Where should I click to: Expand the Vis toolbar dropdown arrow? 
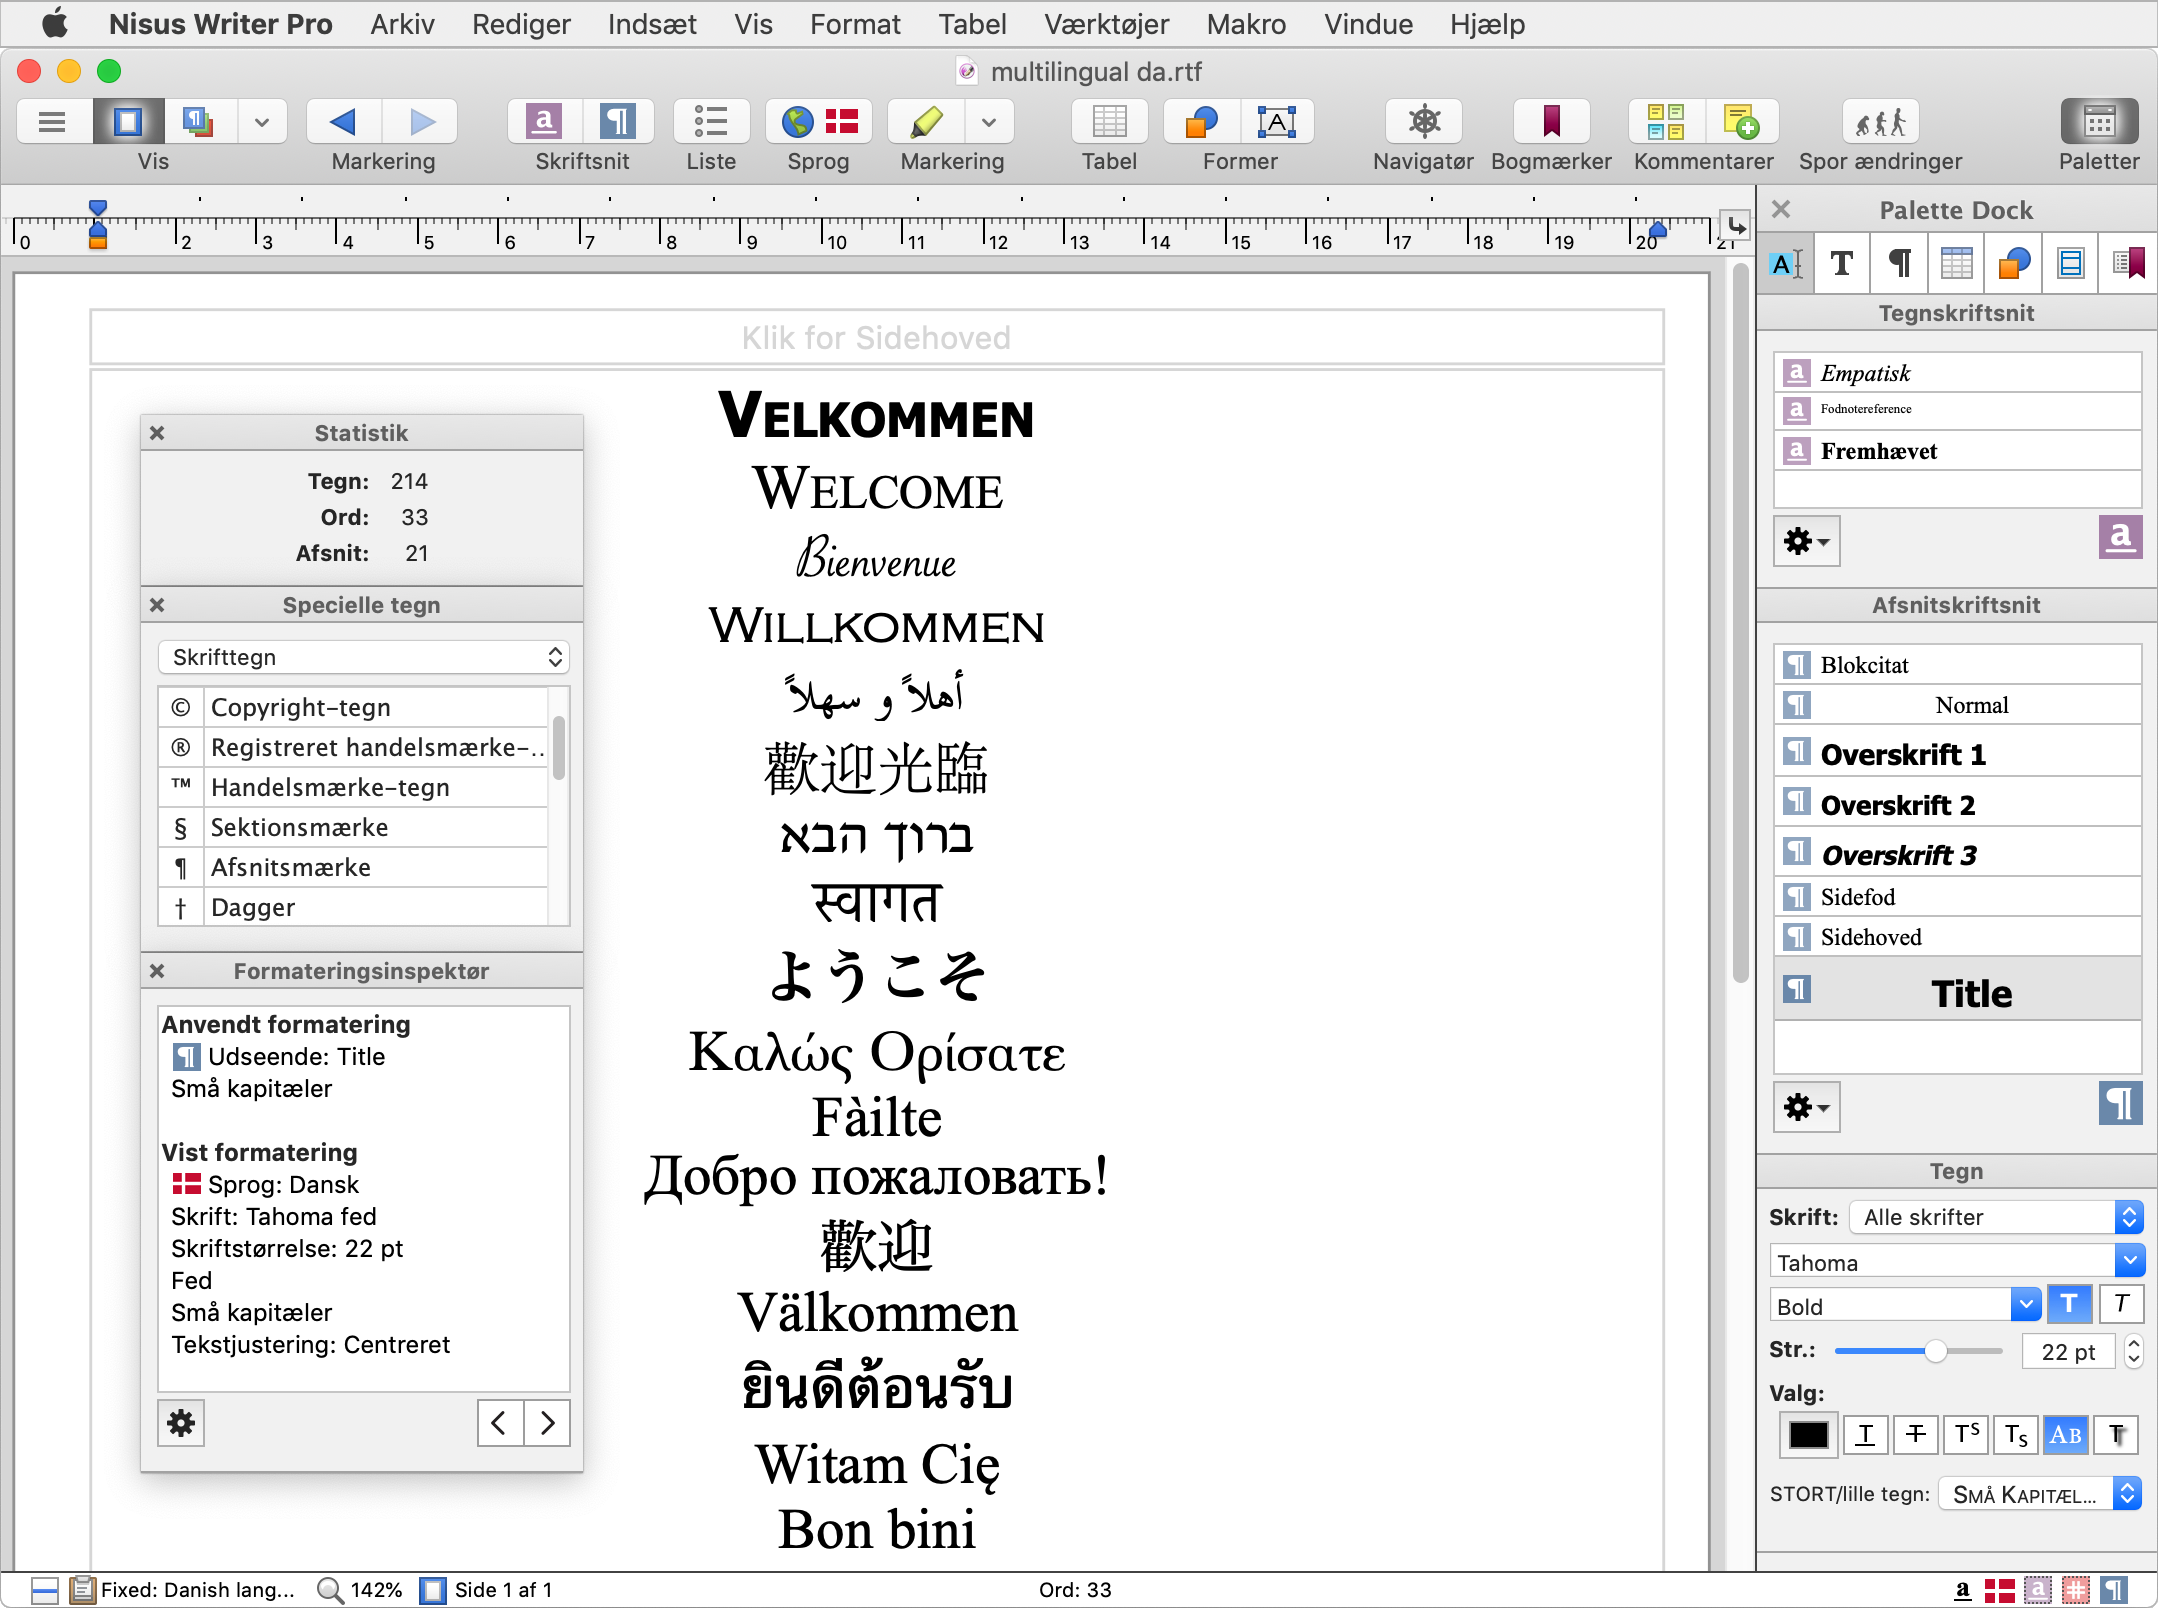[262, 122]
